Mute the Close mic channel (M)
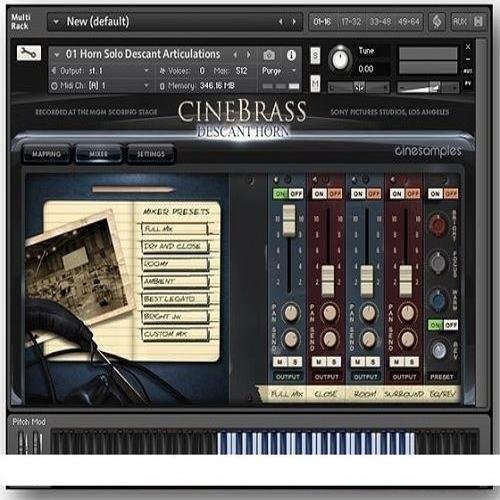This screenshot has width=500, height=500. 319,362
